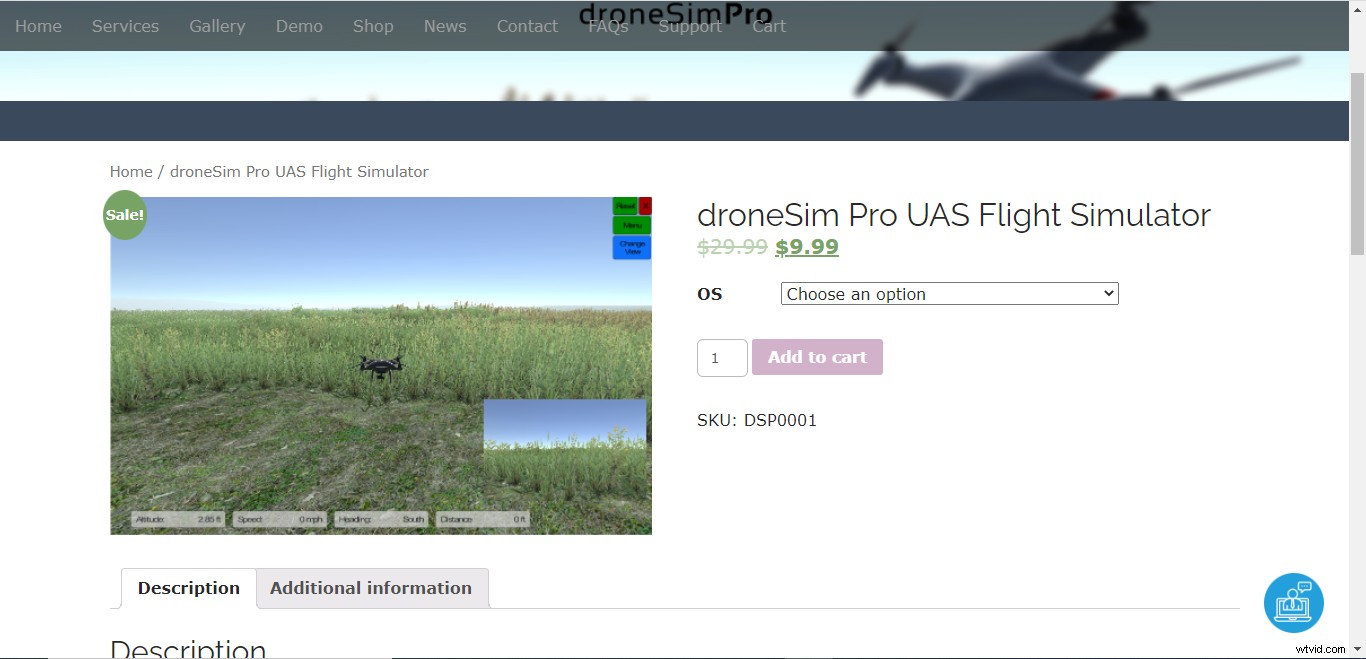1366x659 pixels.
Task: Click the Reset button shown in the simulator image
Action: [625, 206]
